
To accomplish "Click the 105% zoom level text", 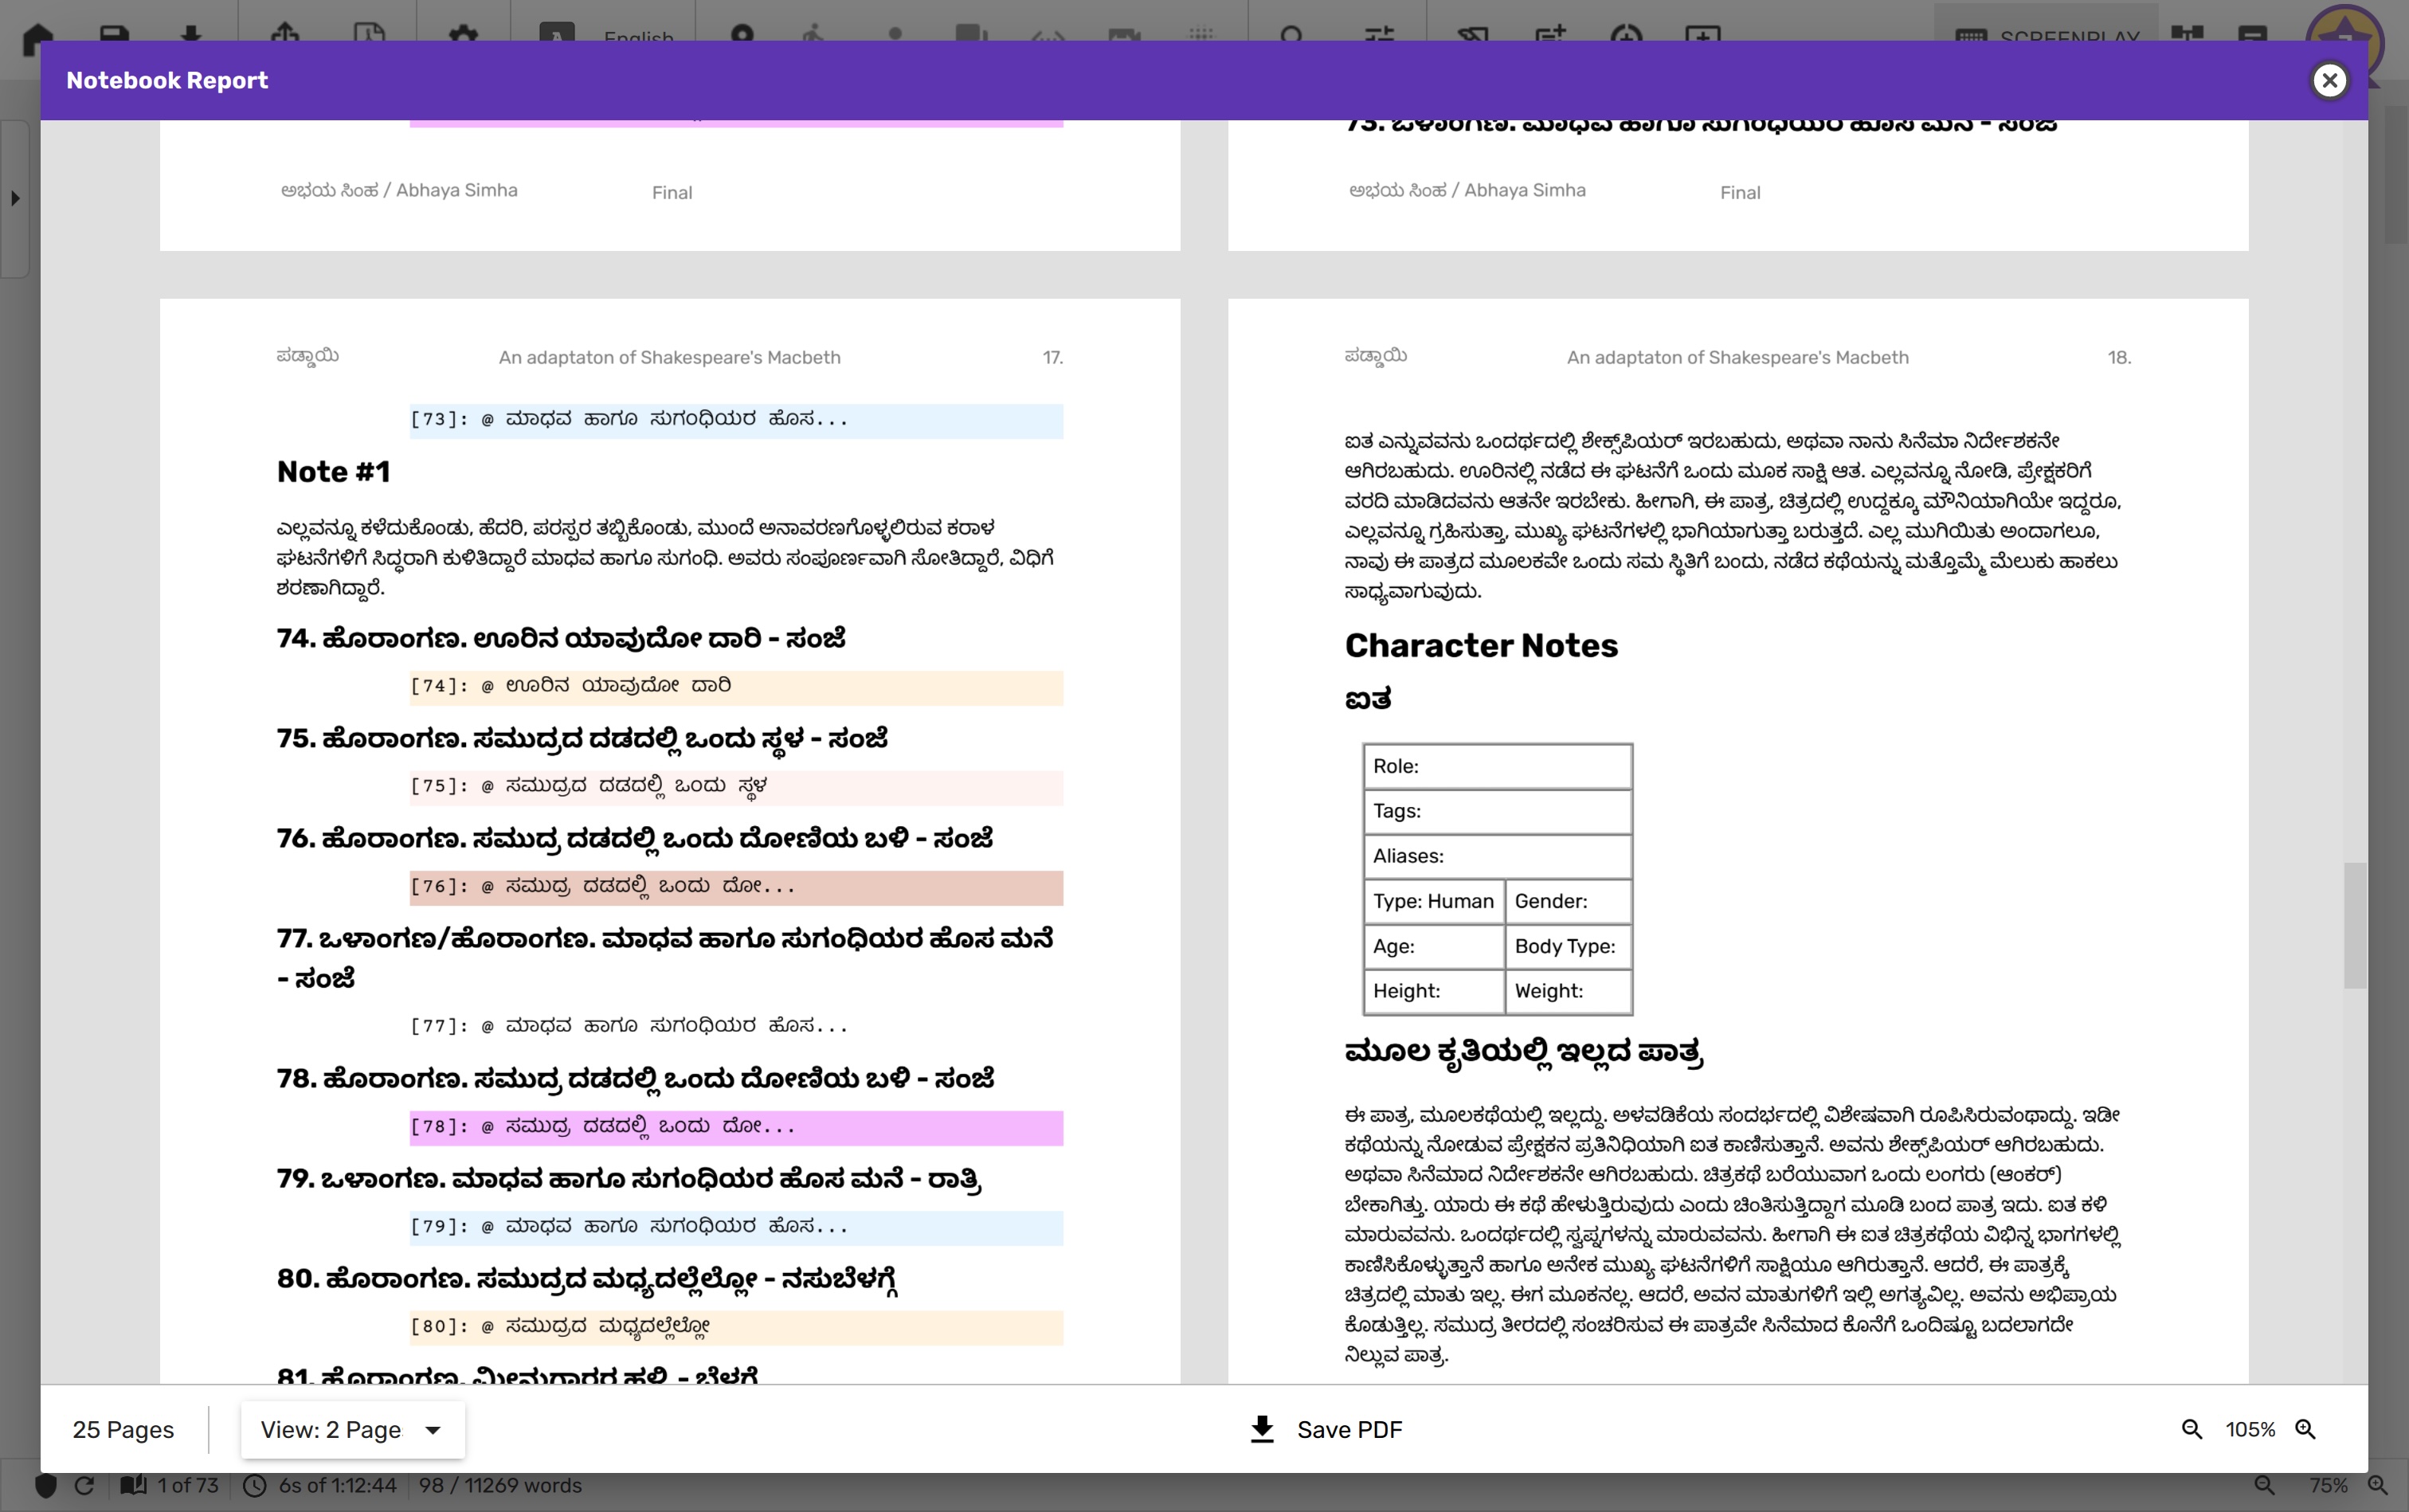I will [x=2249, y=1429].
